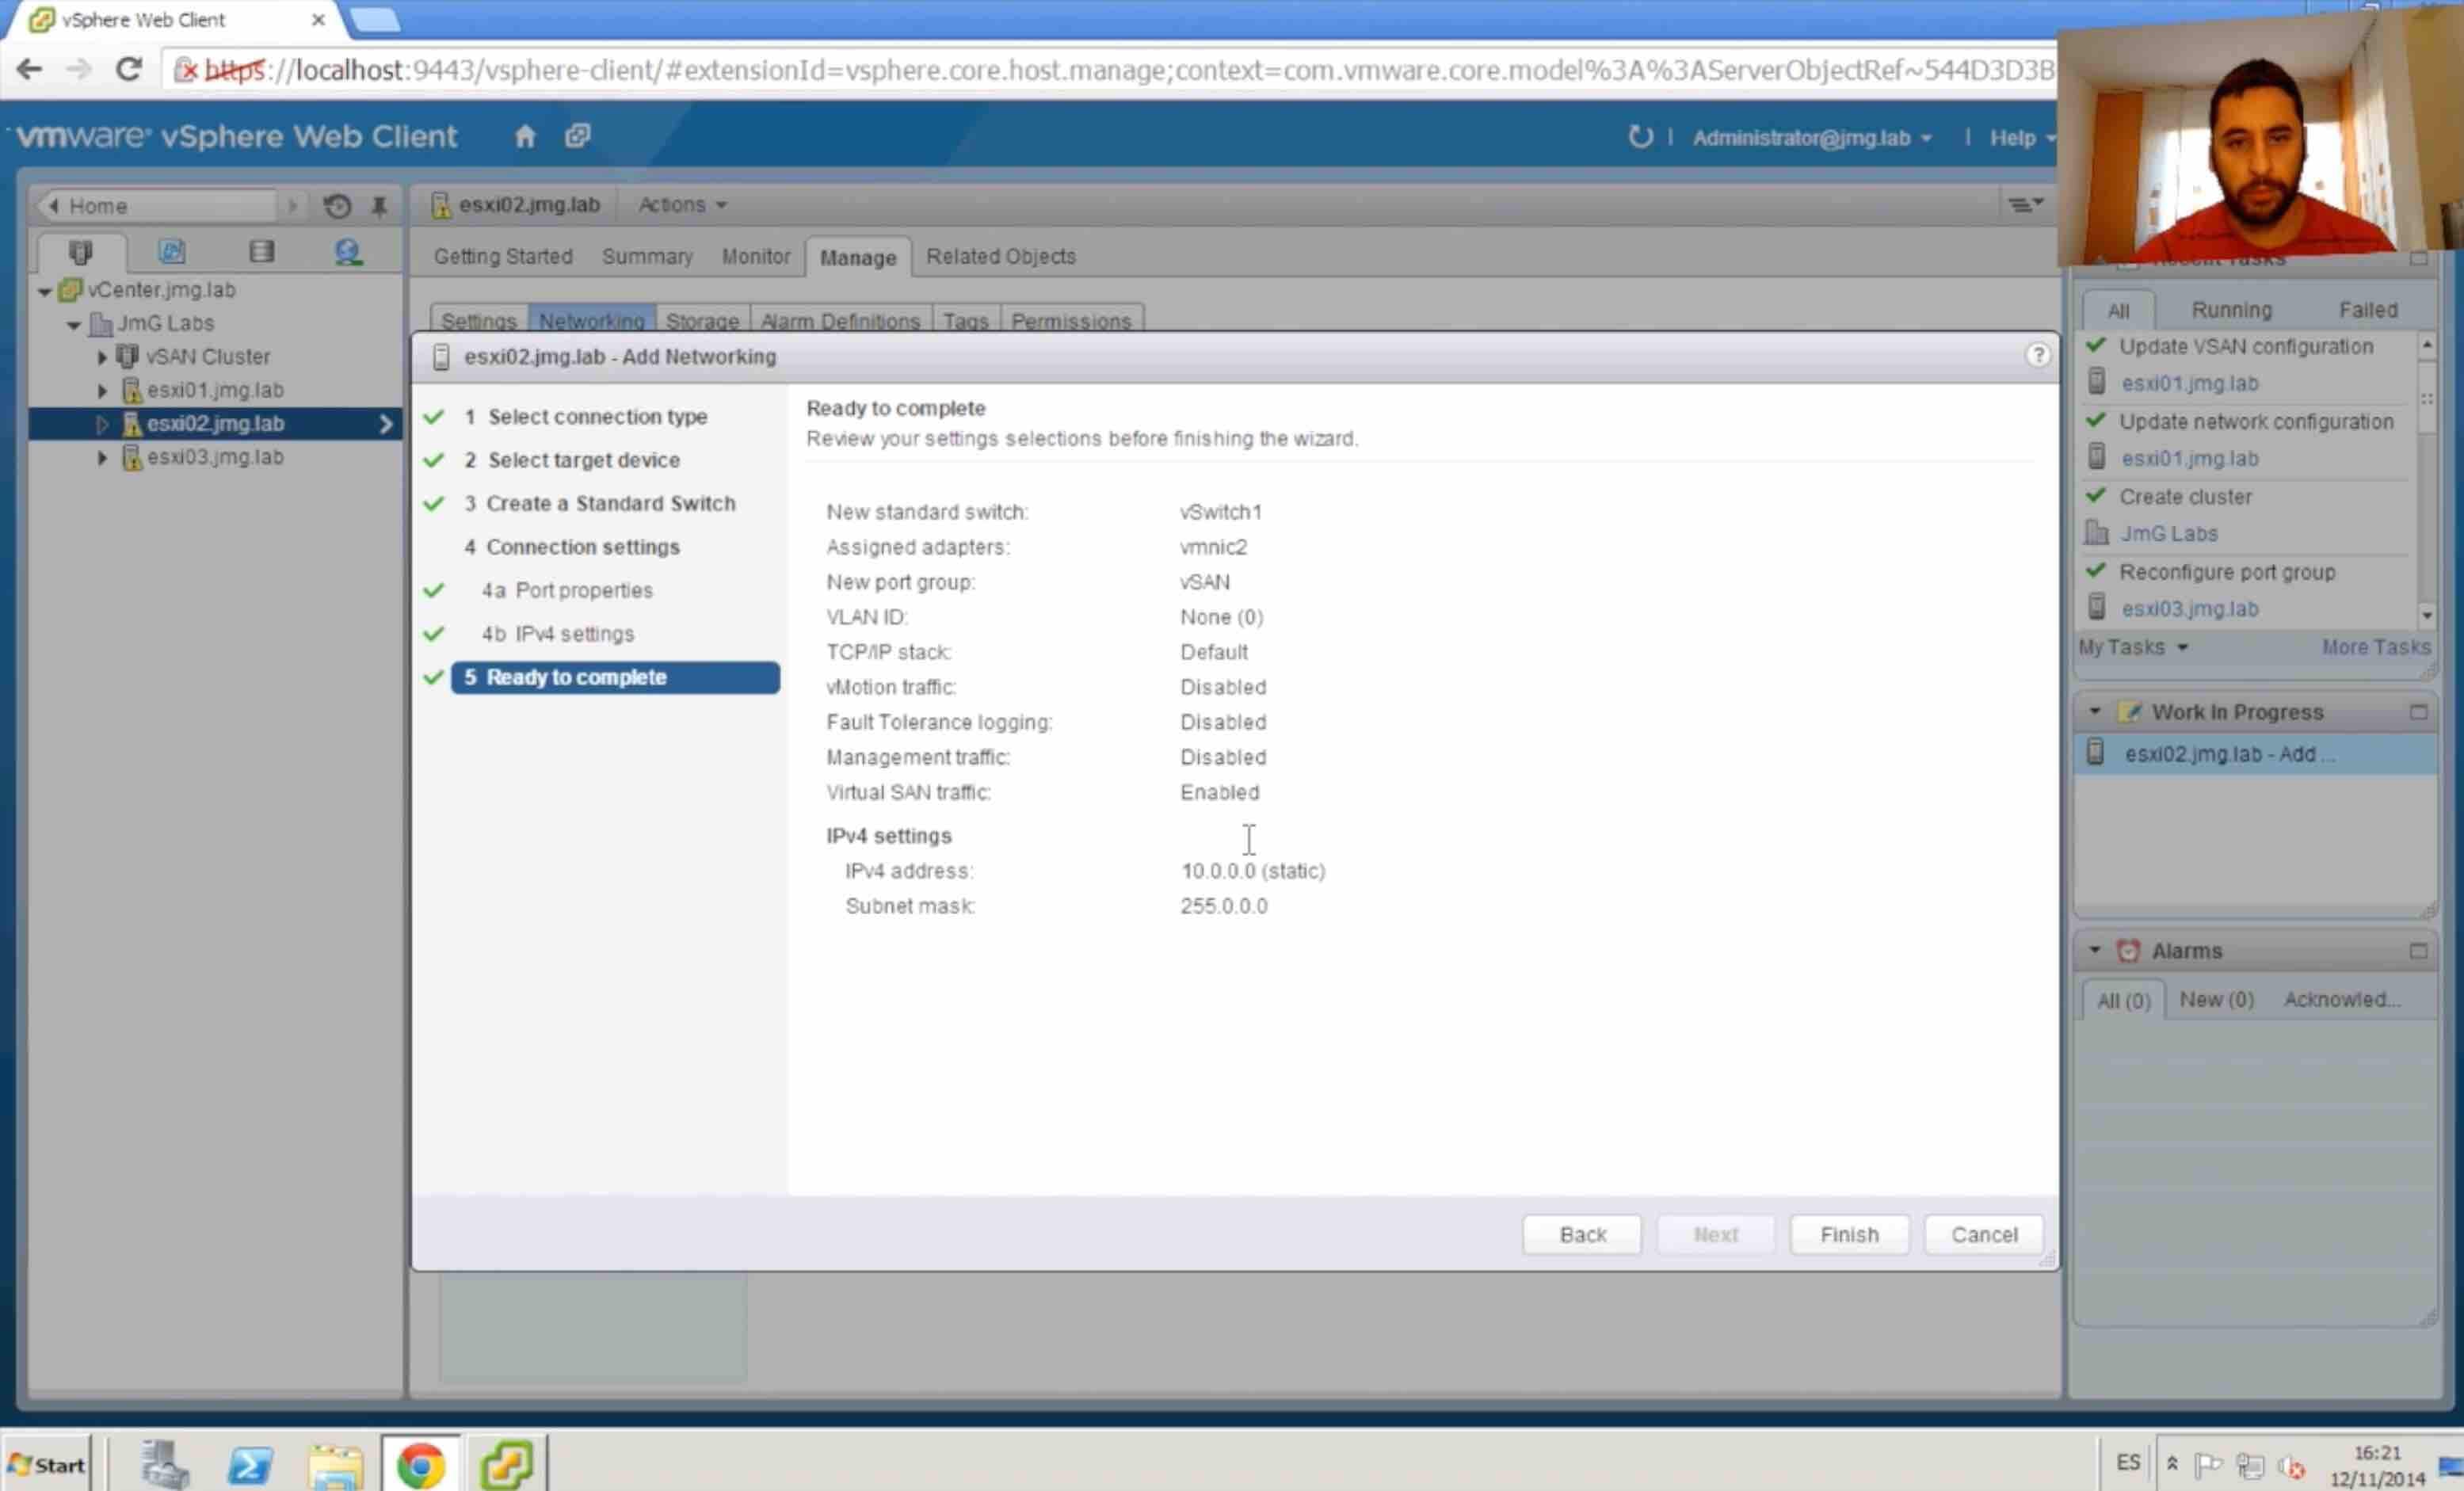Switch to Summary tab
Image resolution: width=2464 pixels, height=1491 pixels.
647,257
